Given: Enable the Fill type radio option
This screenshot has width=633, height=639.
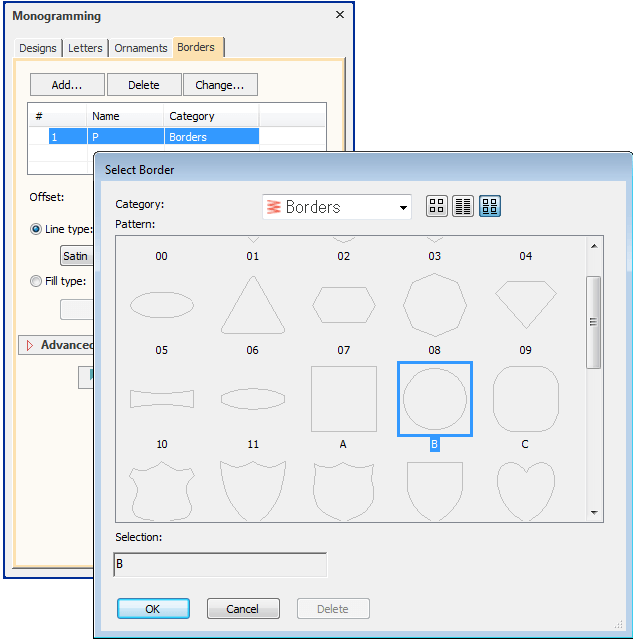Looking at the screenshot, I should point(36,281).
